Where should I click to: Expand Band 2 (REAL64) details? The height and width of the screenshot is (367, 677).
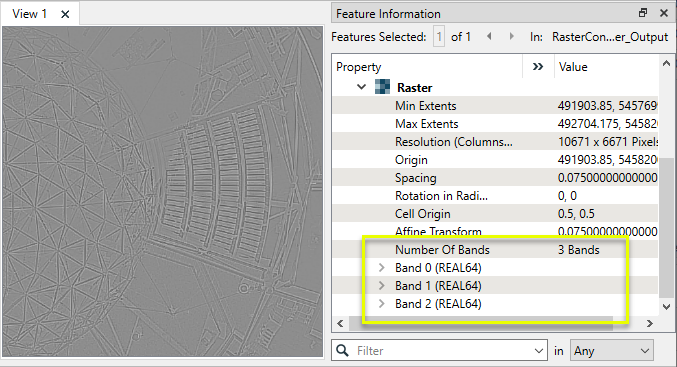[x=381, y=304]
